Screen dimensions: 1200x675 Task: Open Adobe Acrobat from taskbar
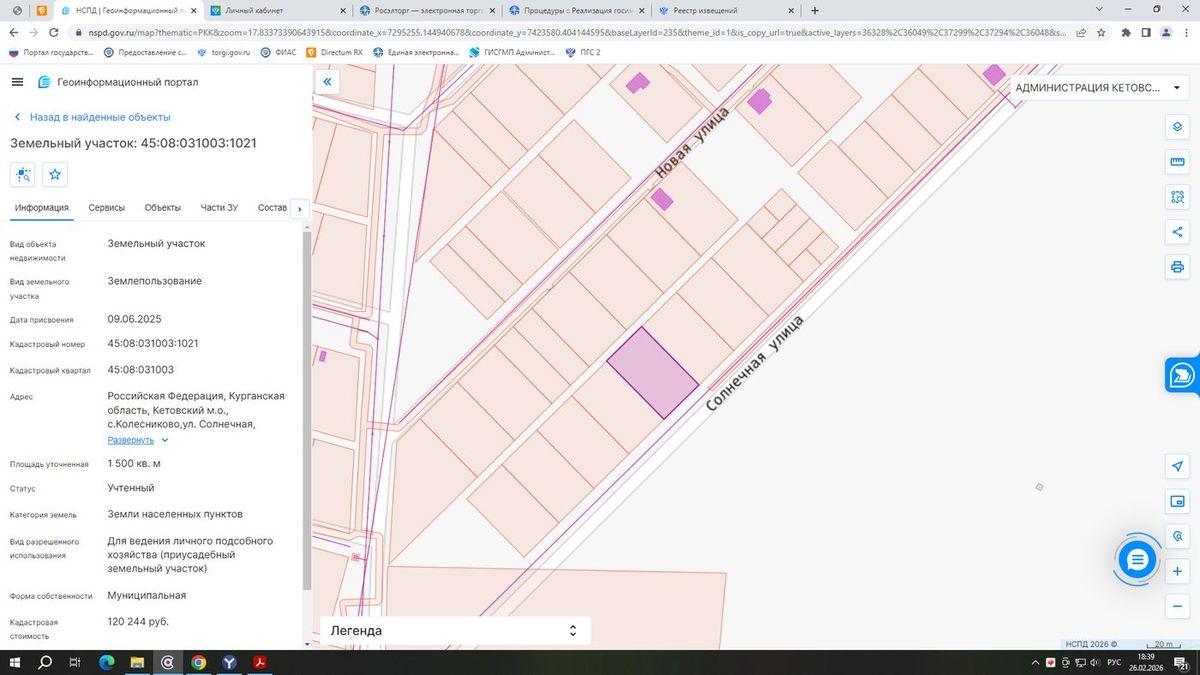coord(259,662)
